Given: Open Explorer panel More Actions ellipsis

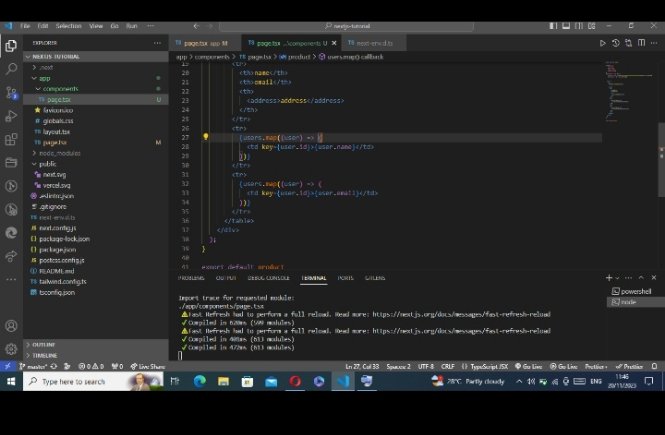Looking at the screenshot, I should click(157, 43).
